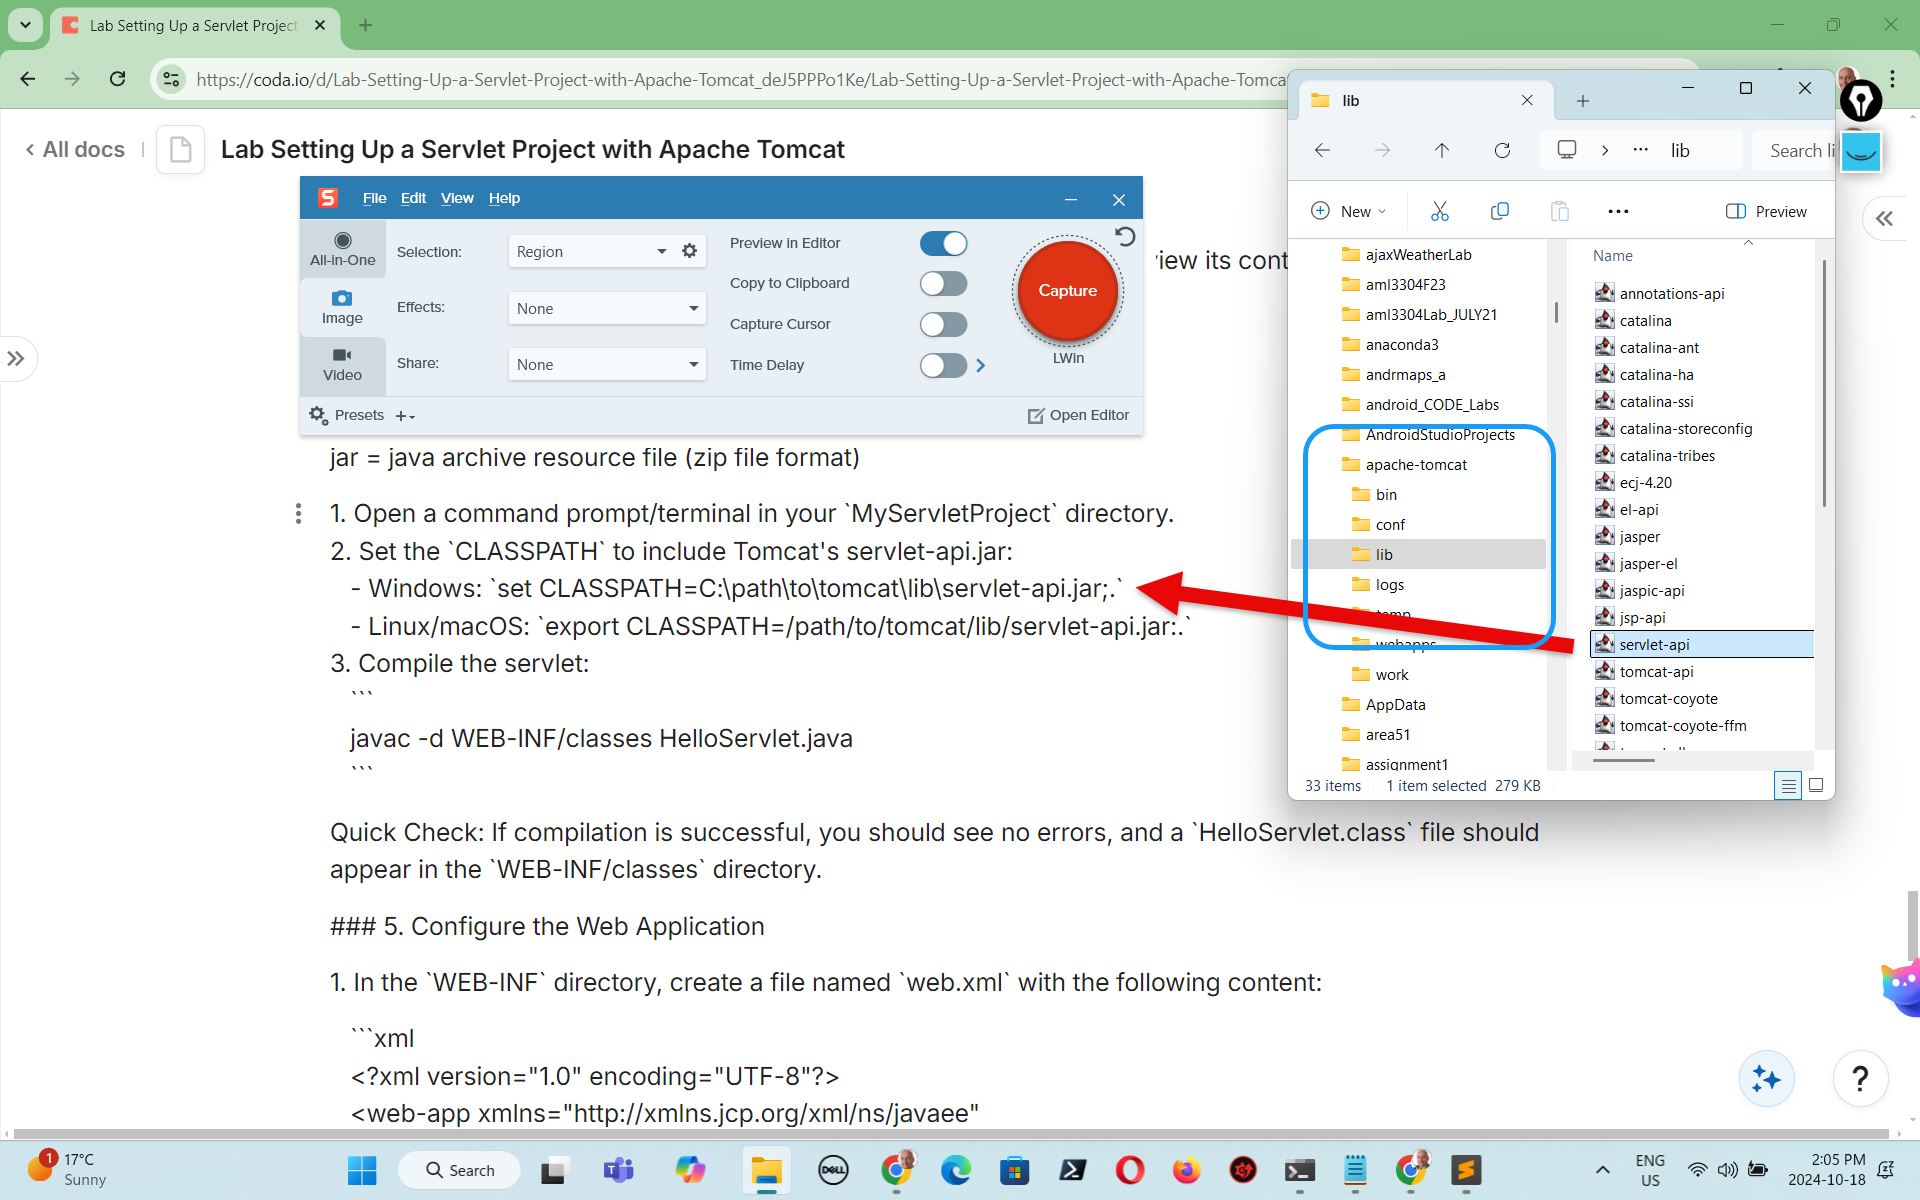Image resolution: width=1920 pixels, height=1200 pixels.
Task: View site information icon in Chrome address bar
Action: tap(171, 79)
